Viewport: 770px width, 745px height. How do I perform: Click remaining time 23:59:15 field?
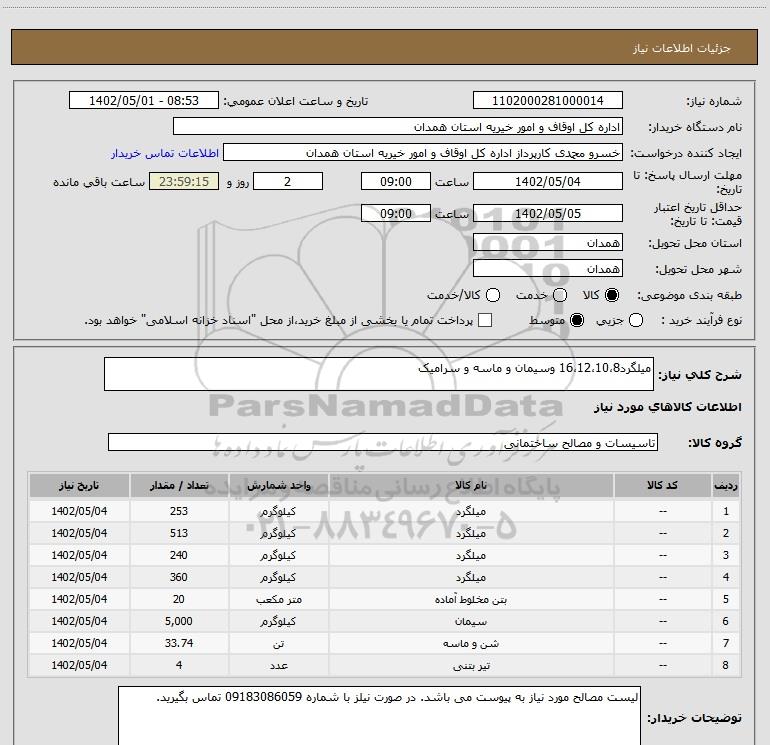(x=184, y=181)
